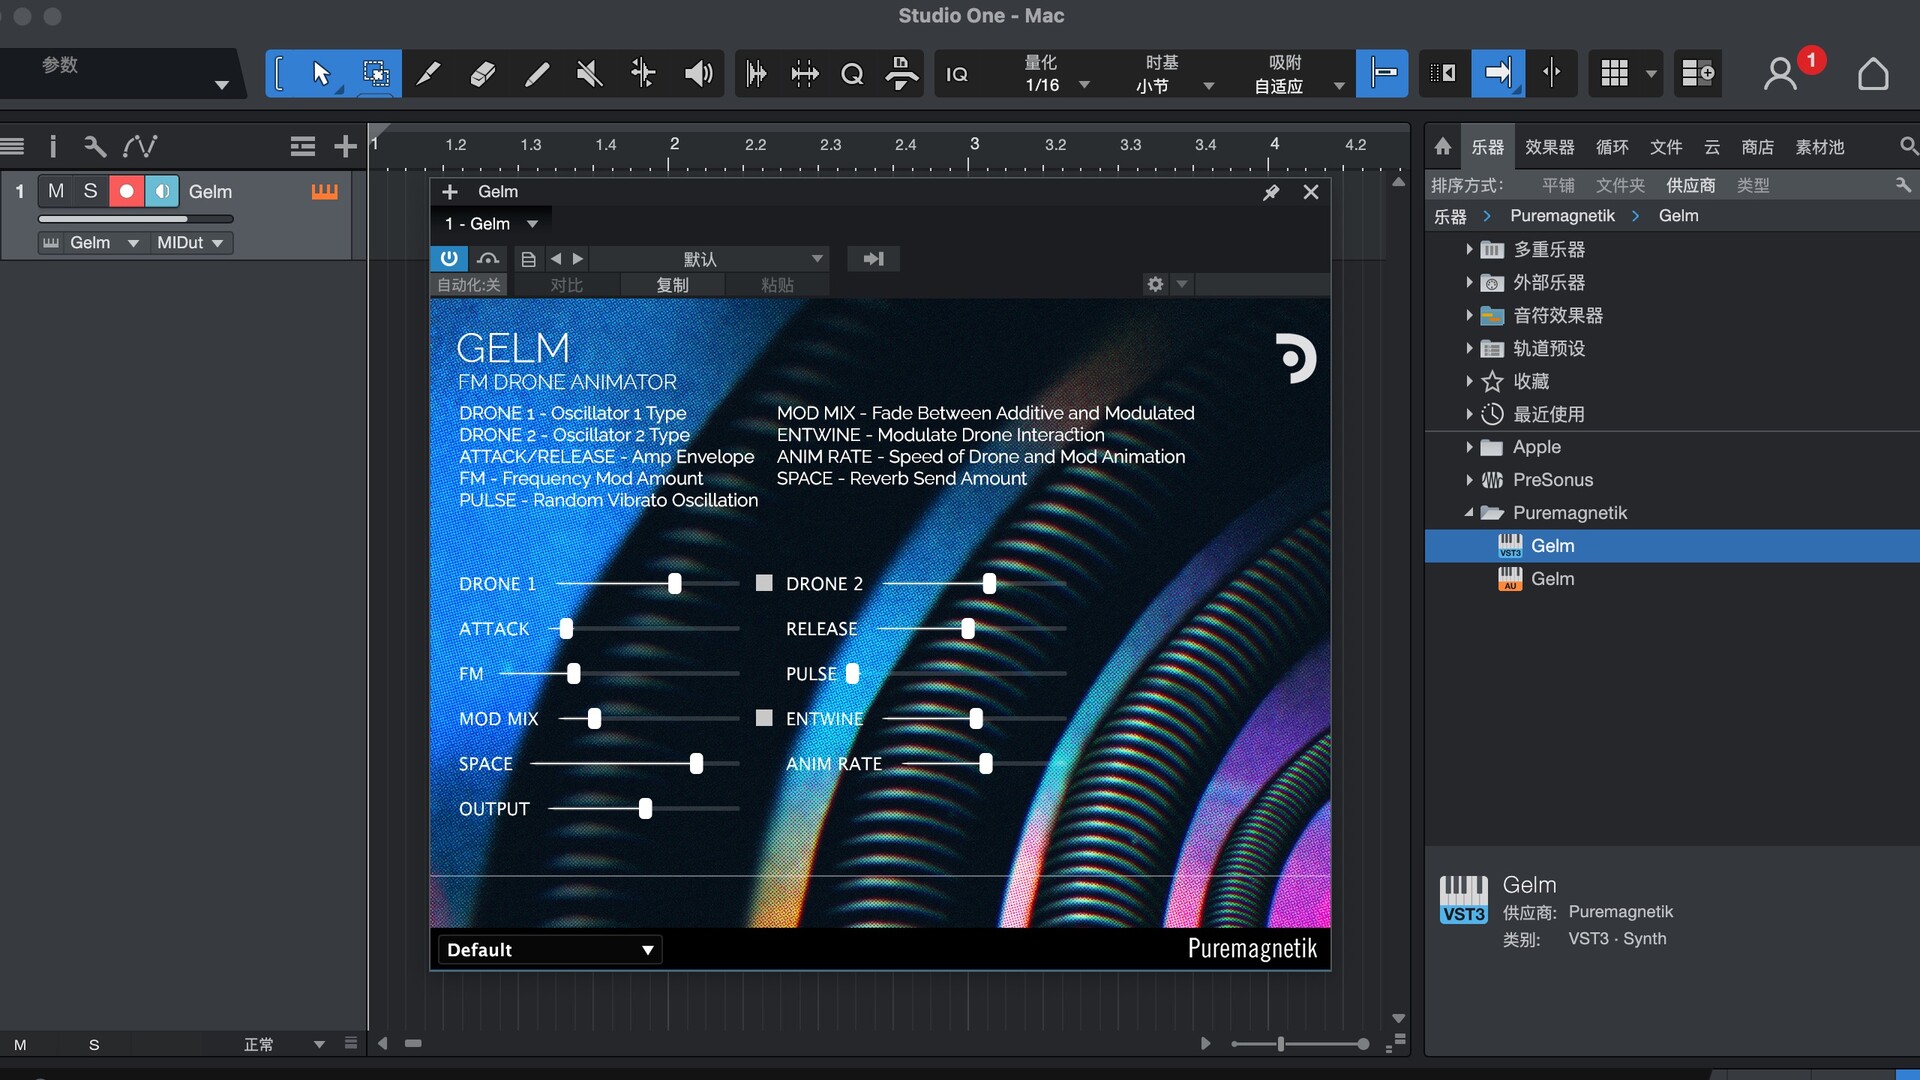Open the grid view icon
Image resolution: width=1920 pixels, height=1080 pixels.
1614,73
